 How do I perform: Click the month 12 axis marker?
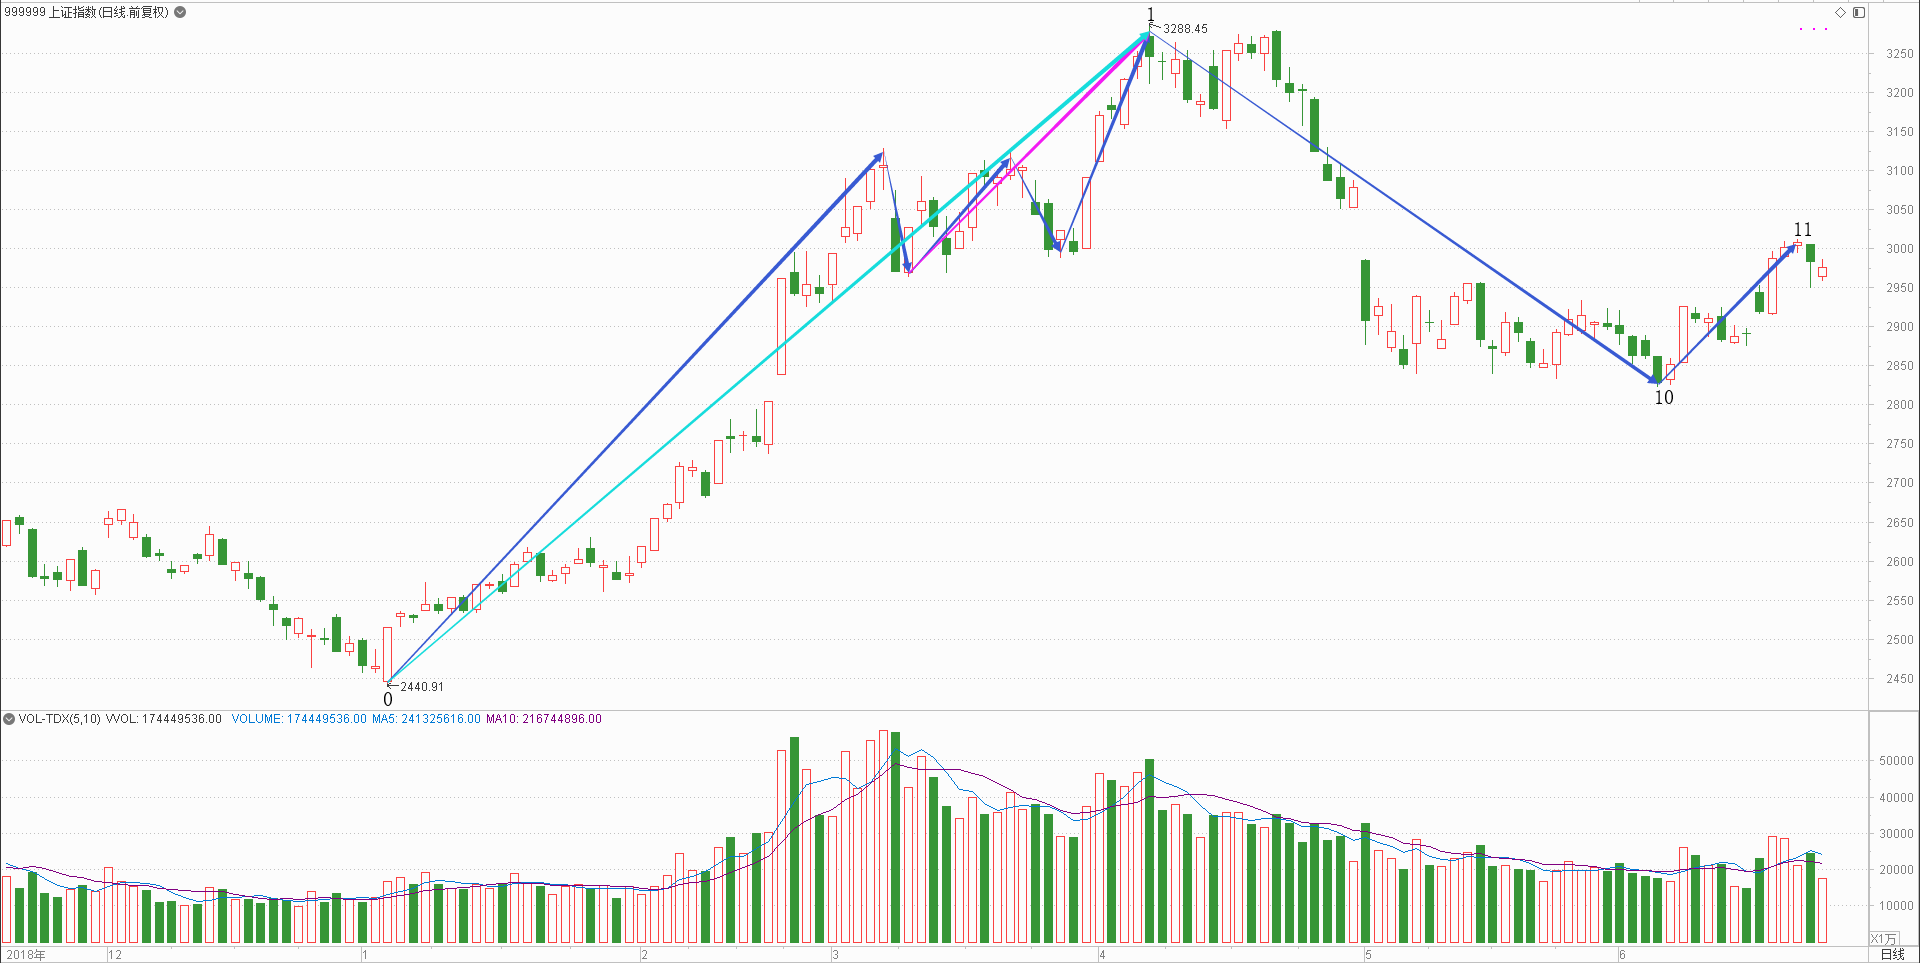tap(115, 955)
